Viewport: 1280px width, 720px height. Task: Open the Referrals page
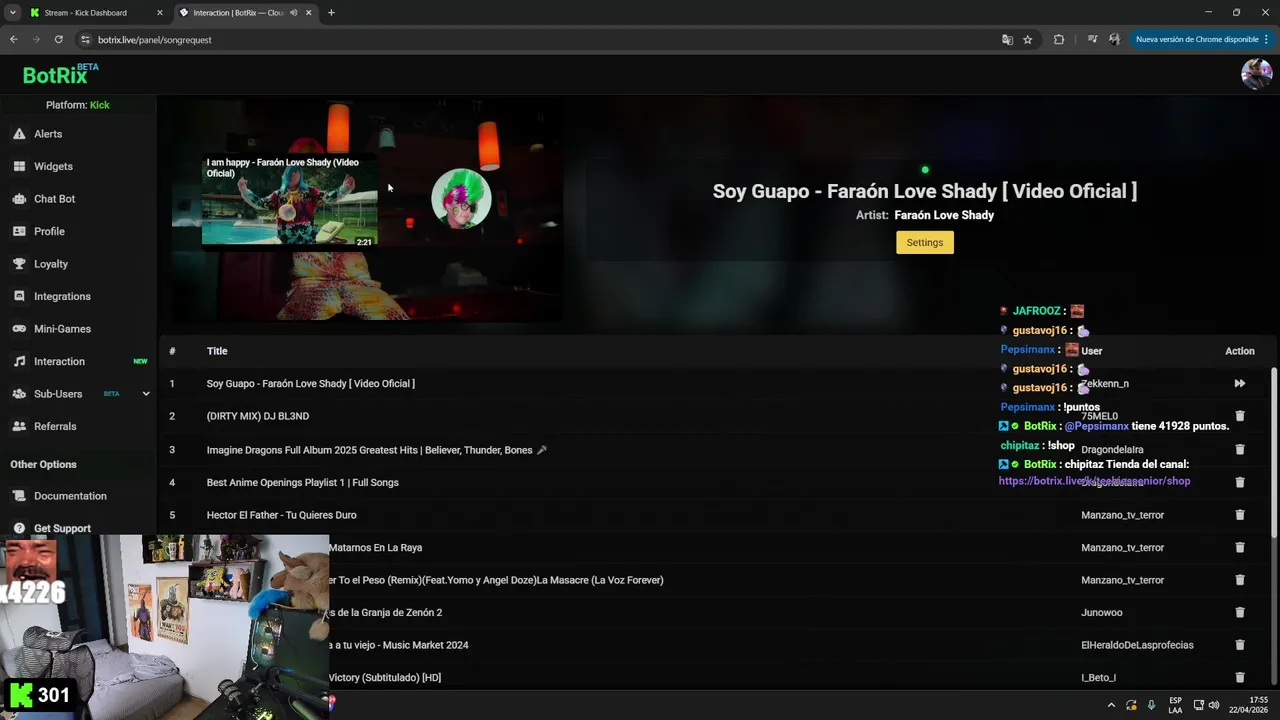tap(55, 426)
